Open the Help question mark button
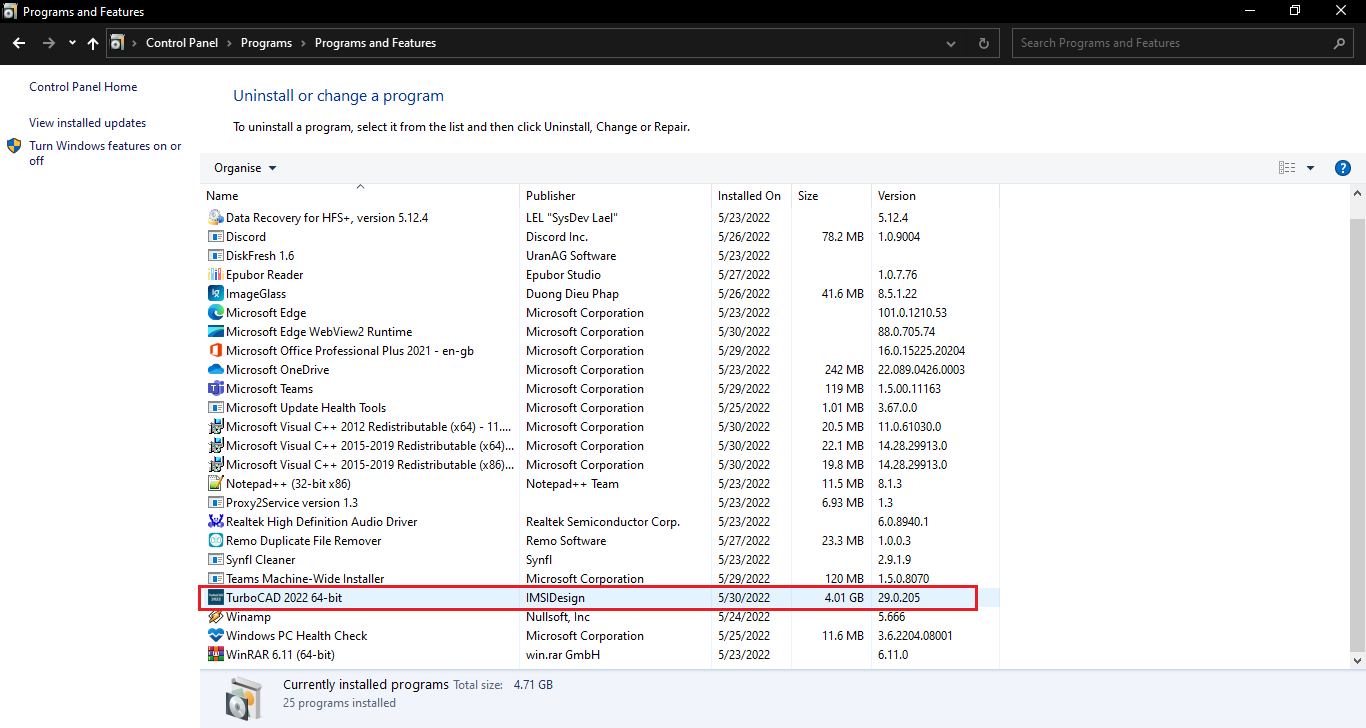 coord(1343,168)
